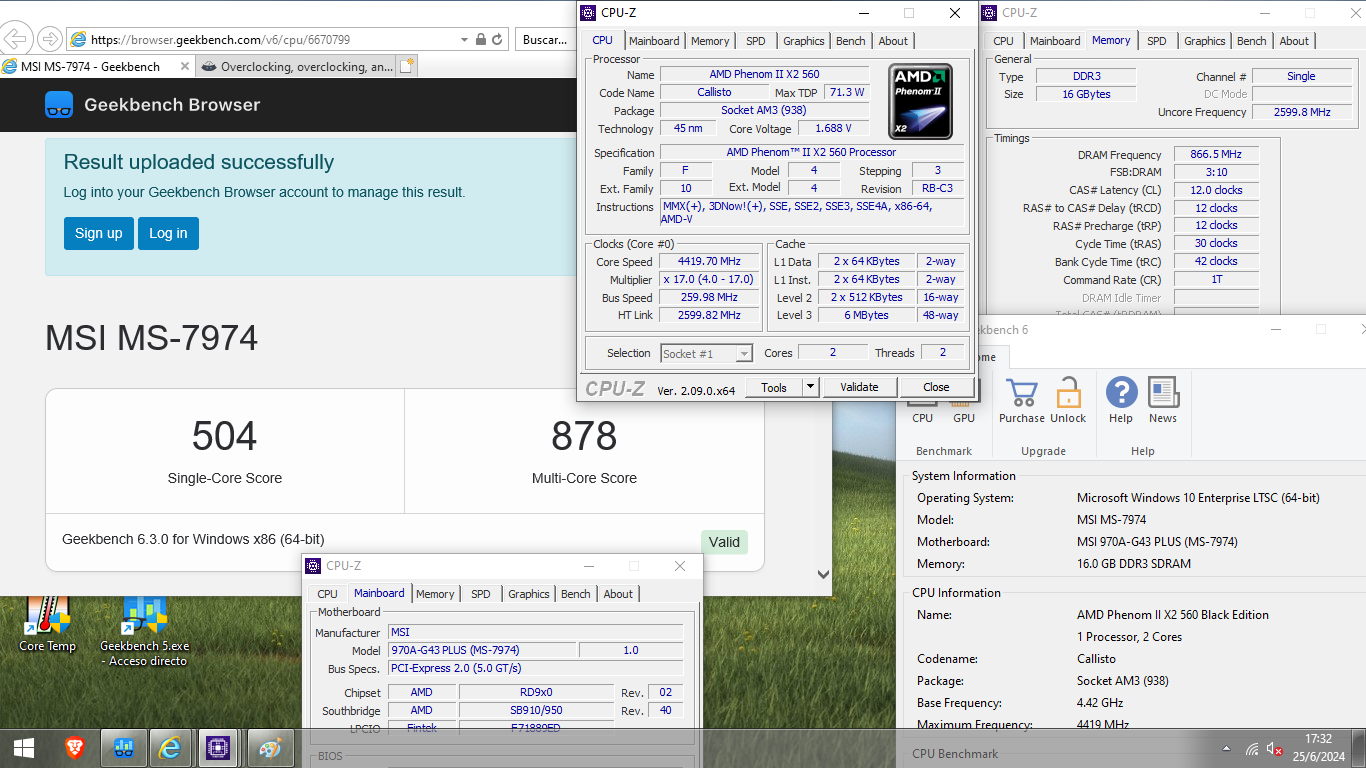1366x768 pixels.
Task: Select the About tab in the Memory CPU-Z window
Action: (1294, 41)
